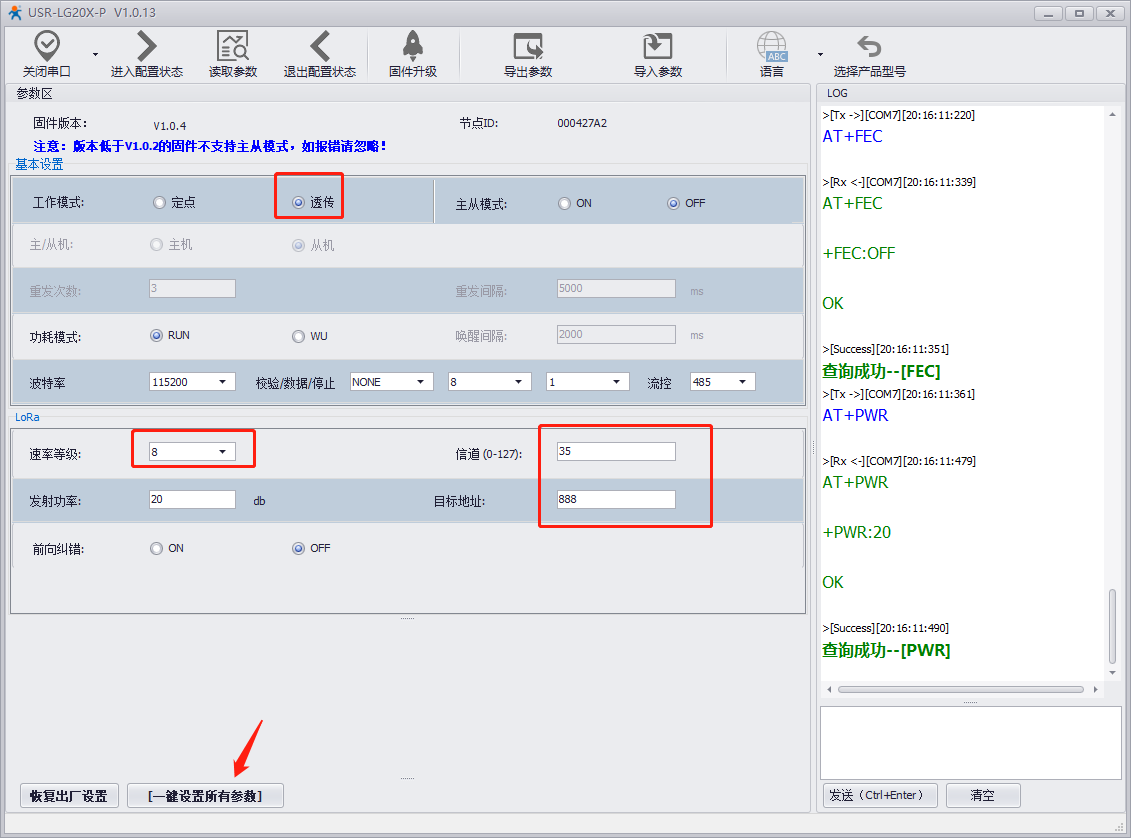Open the 固件升级 firmware upgrade rocket icon
Screen dimensions: 1131x838
[x=412, y=46]
